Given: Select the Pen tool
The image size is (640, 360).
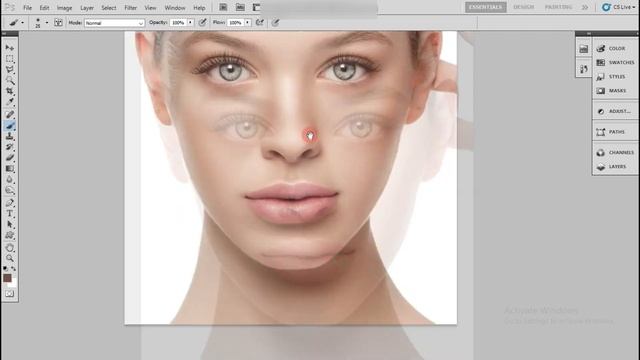Looking at the screenshot, I should click(x=10, y=203).
